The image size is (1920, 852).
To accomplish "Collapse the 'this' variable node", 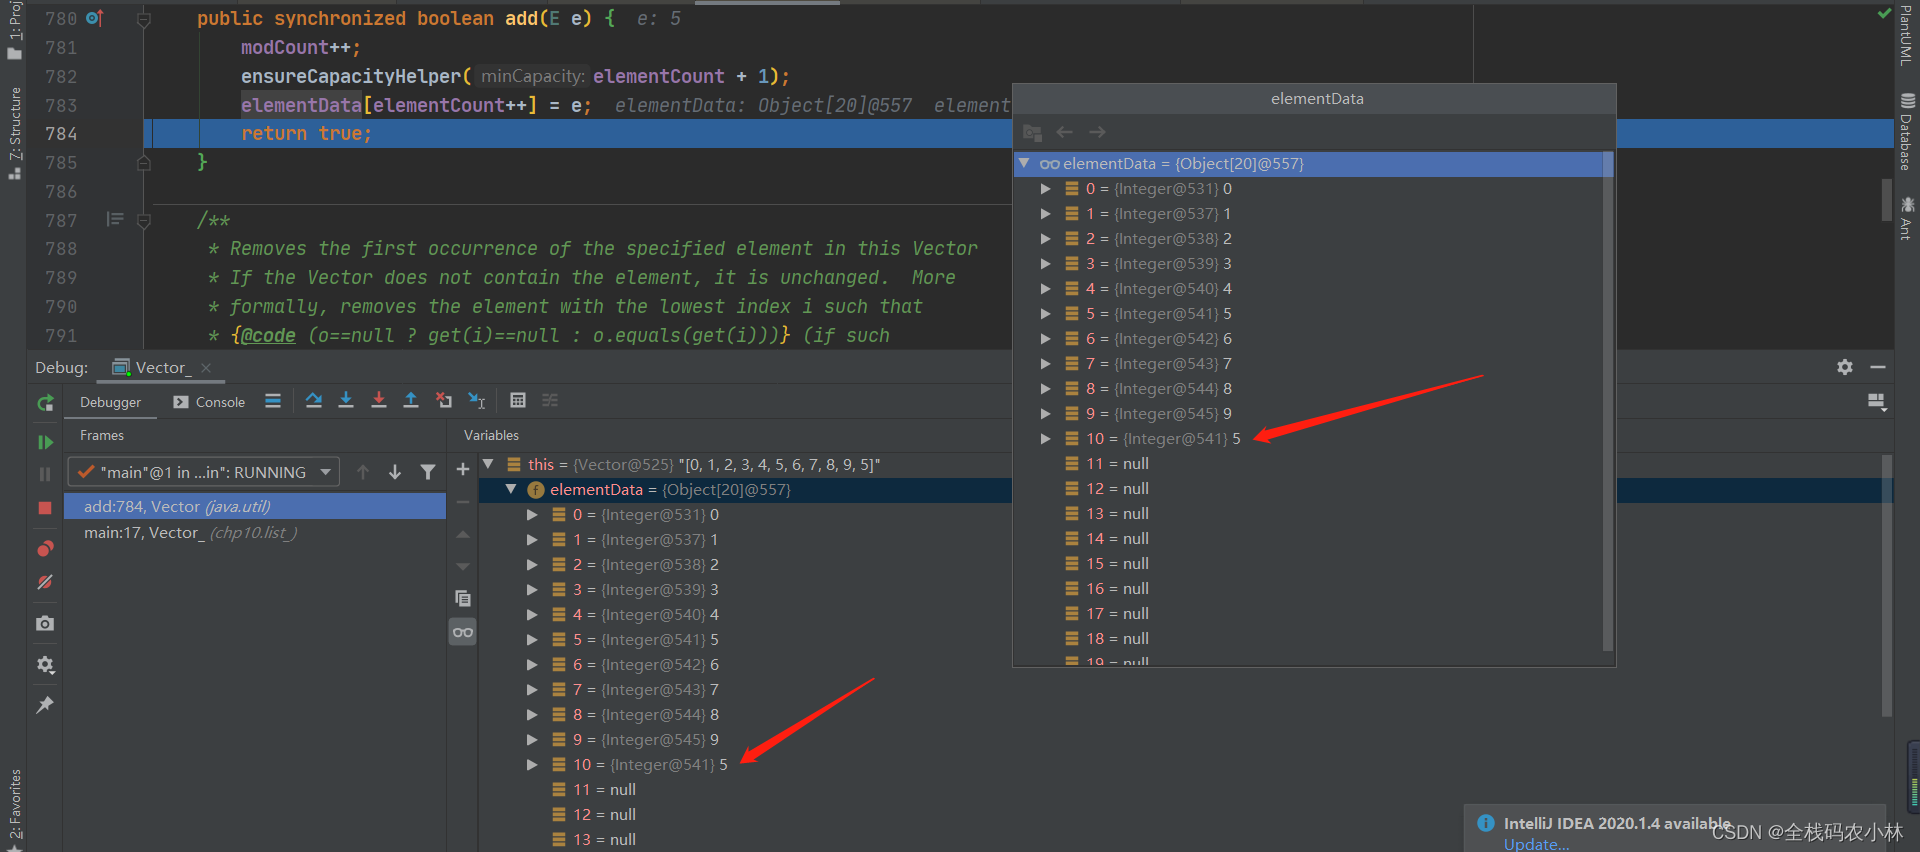I will click(x=488, y=464).
